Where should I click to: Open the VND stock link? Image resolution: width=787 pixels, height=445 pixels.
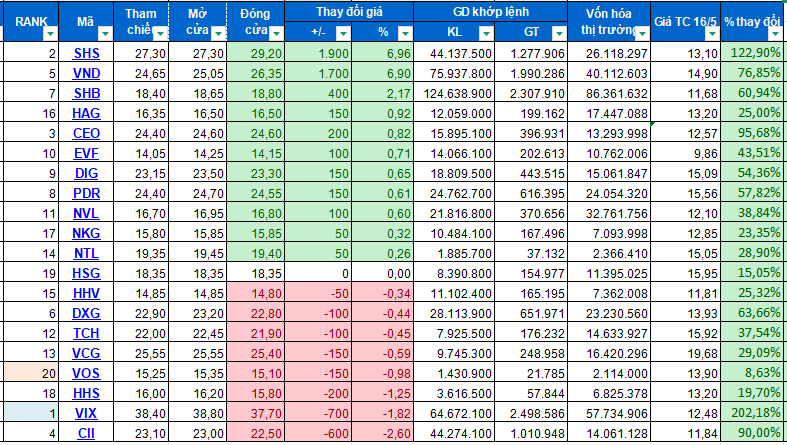coord(86,73)
